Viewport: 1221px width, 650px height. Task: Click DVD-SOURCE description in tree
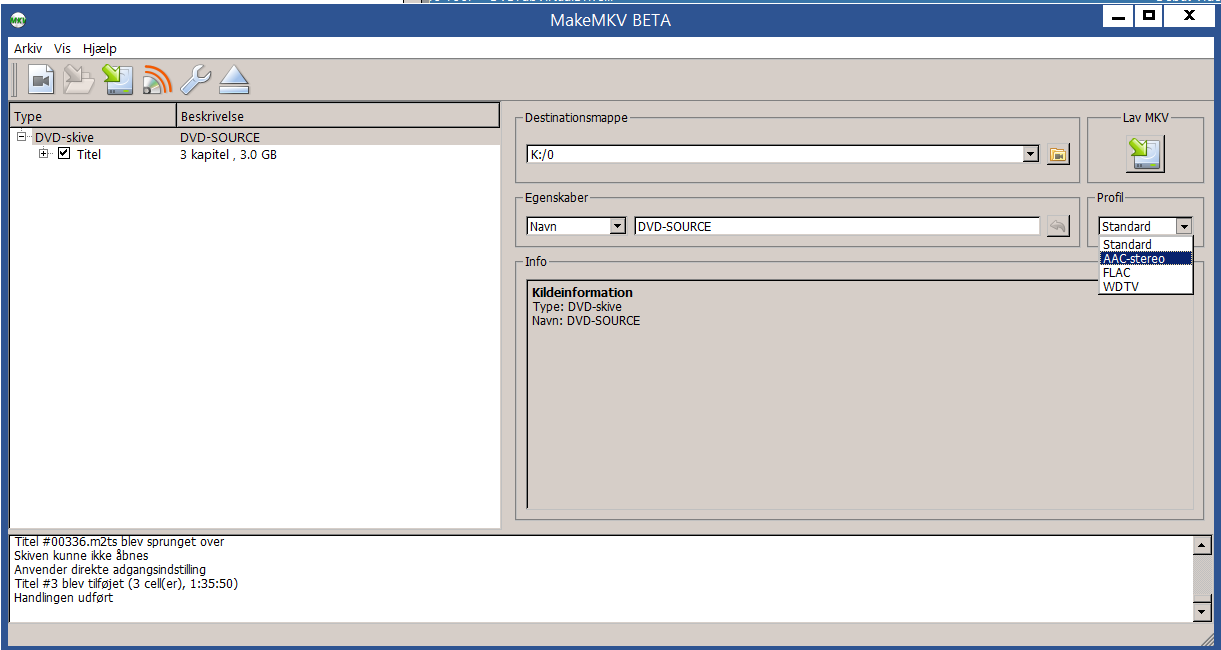click(x=220, y=137)
